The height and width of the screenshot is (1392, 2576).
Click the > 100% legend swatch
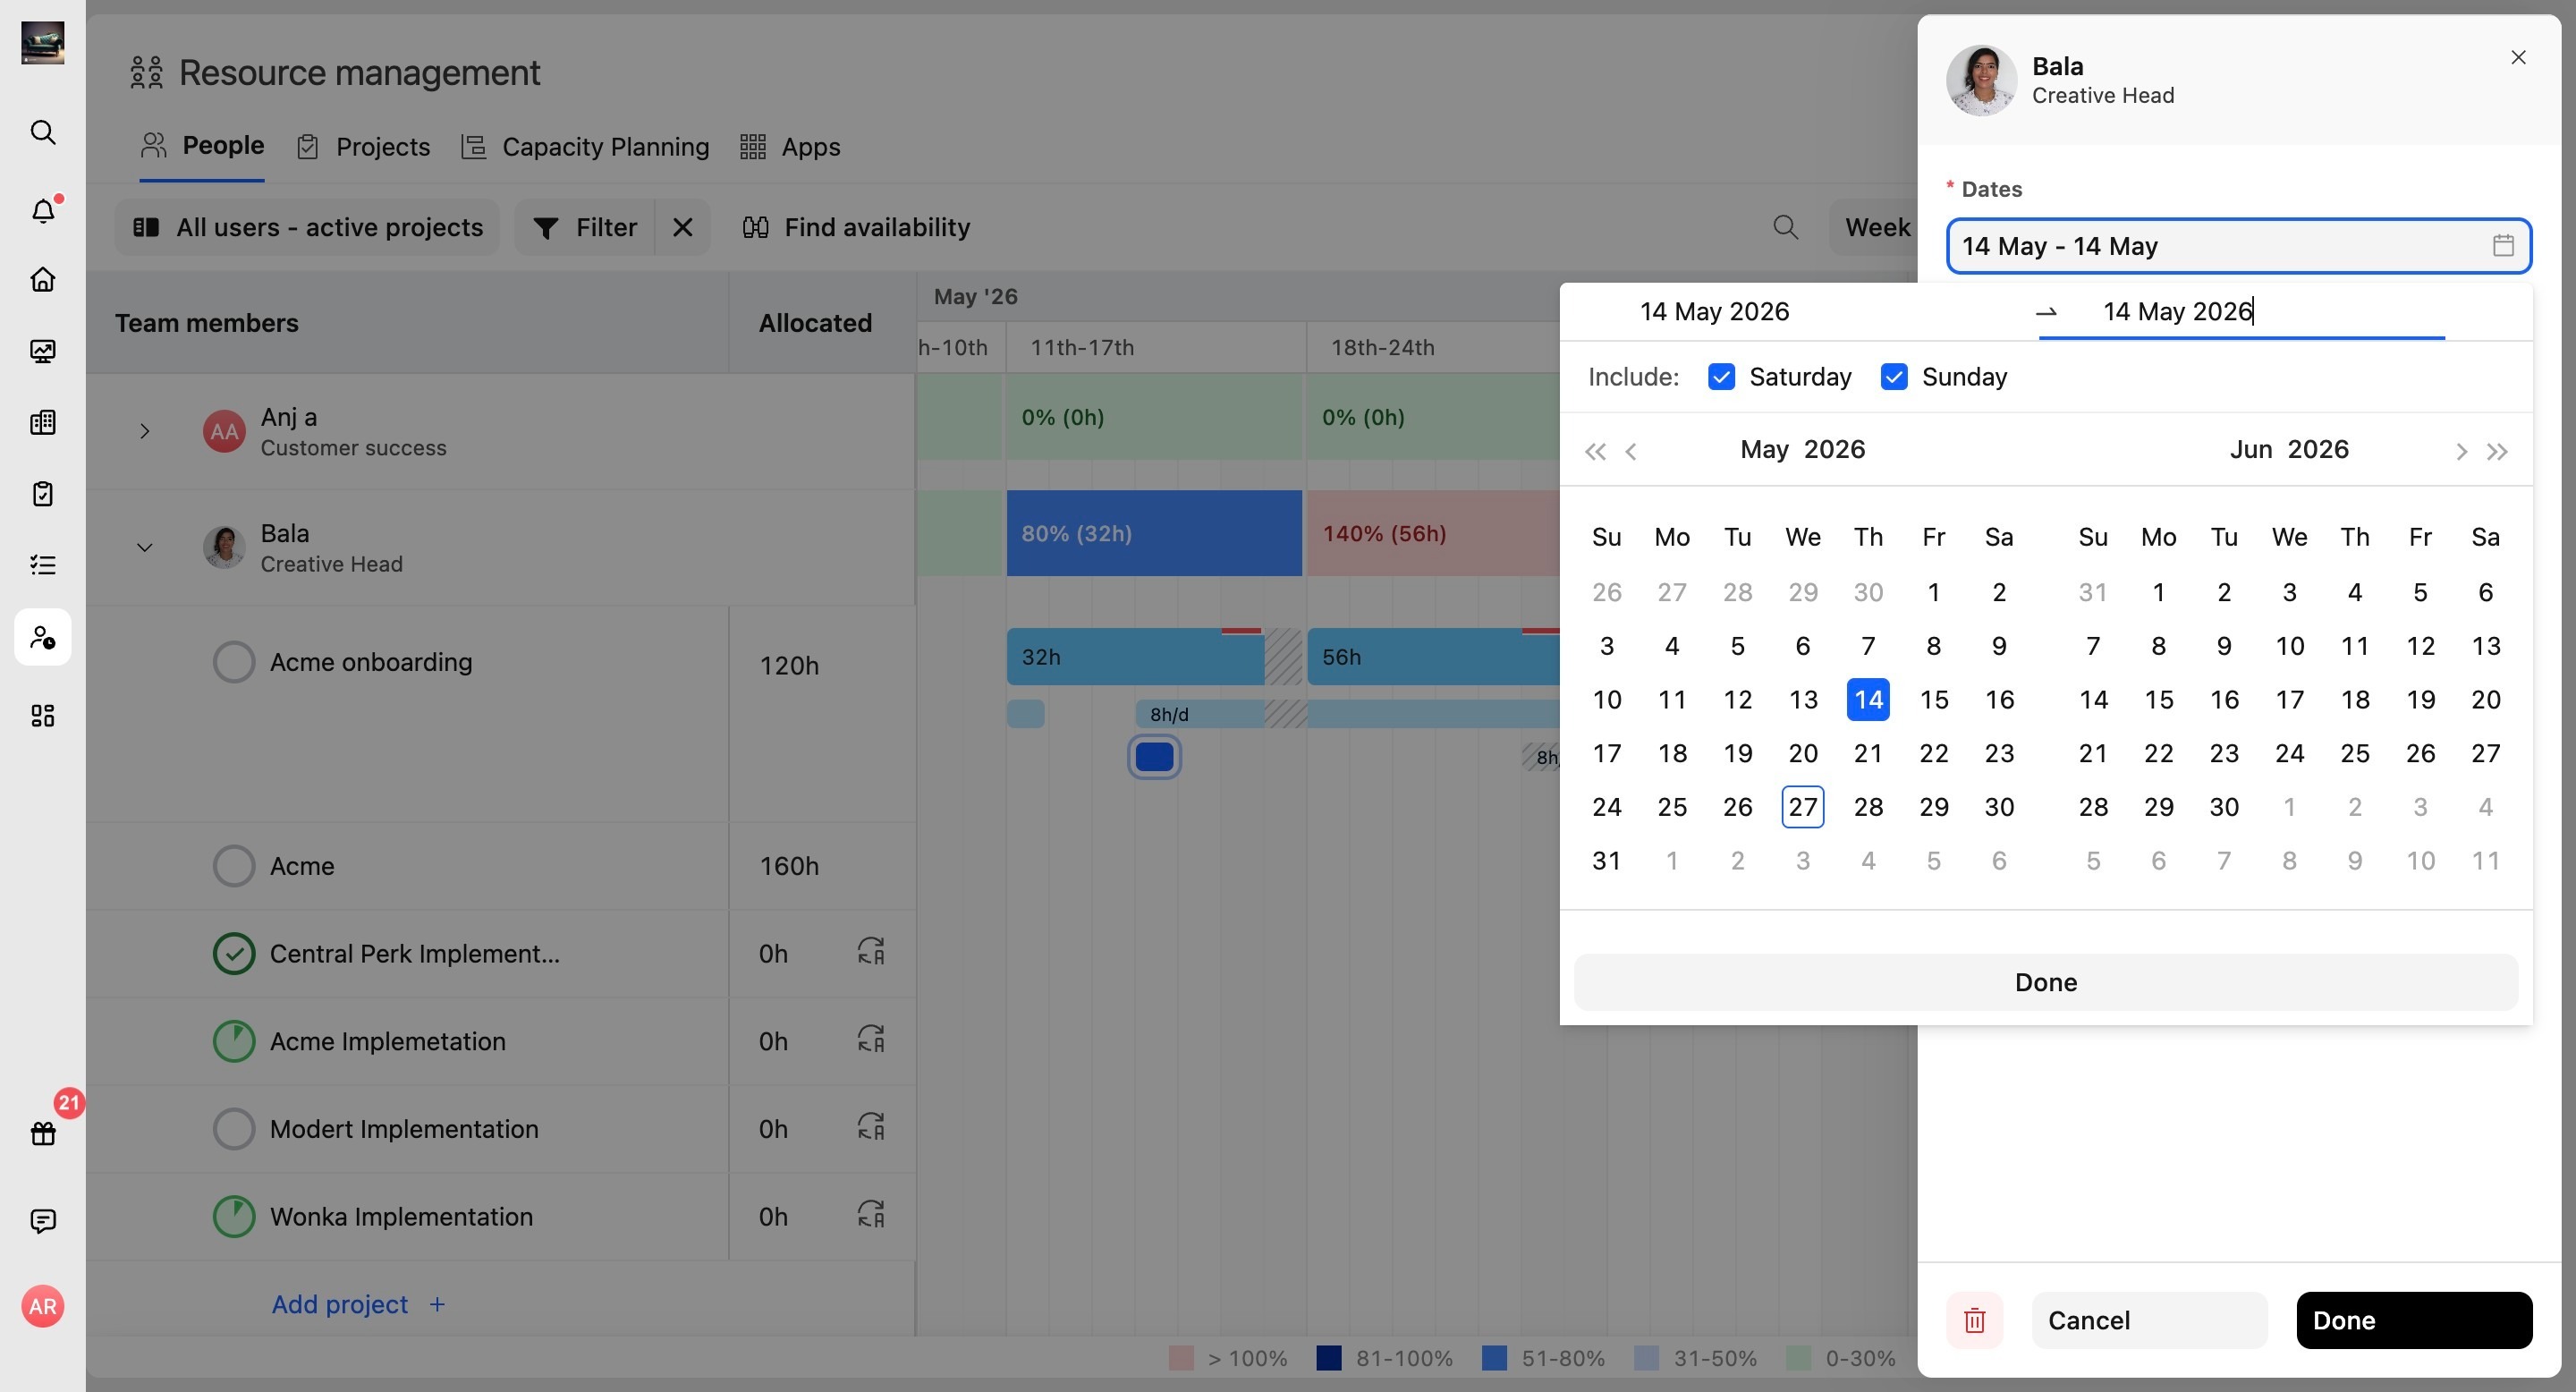tap(1181, 1358)
